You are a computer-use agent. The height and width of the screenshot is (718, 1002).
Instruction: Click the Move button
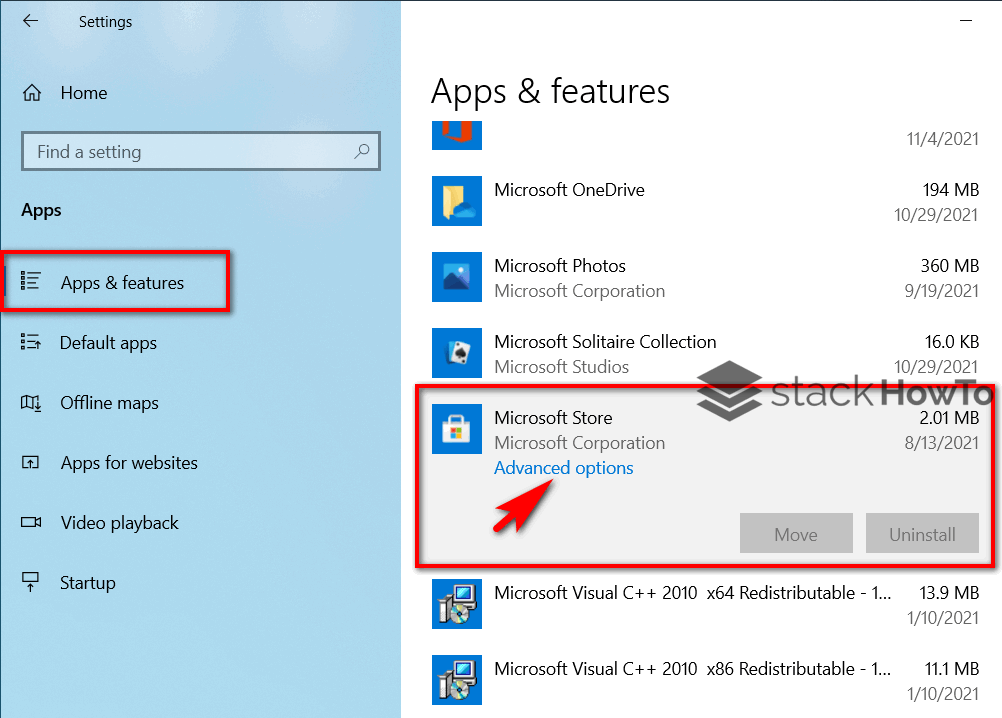[796, 533]
